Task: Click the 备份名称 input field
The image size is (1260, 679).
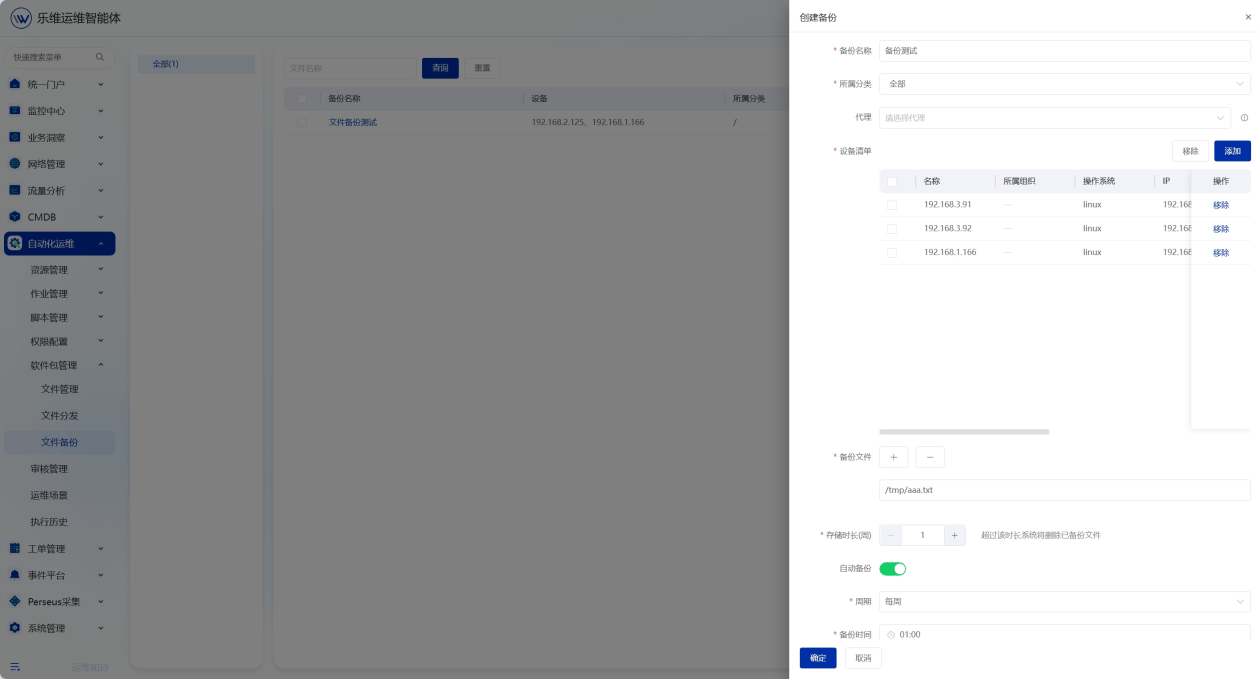Action: tap(1064, 50)
